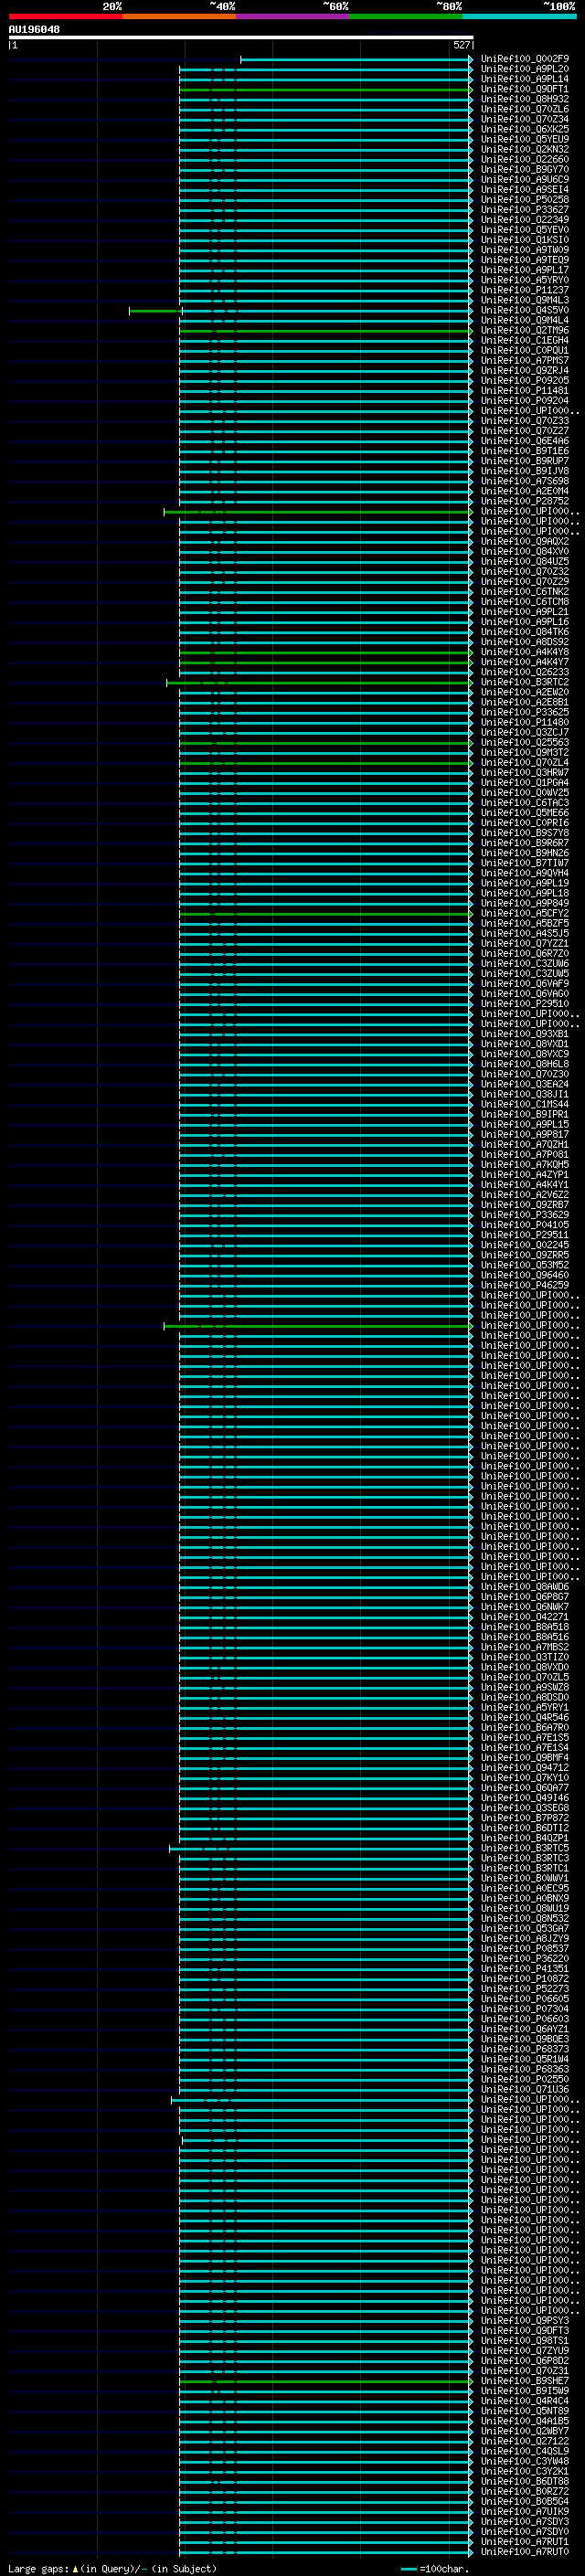Viewport: 585px width, 2576px height.
Task: Click the label UniRef100_P50258
Action: coord(524,199)
